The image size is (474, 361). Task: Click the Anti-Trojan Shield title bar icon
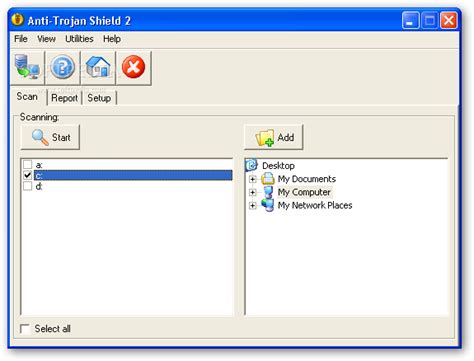point(18,20)
